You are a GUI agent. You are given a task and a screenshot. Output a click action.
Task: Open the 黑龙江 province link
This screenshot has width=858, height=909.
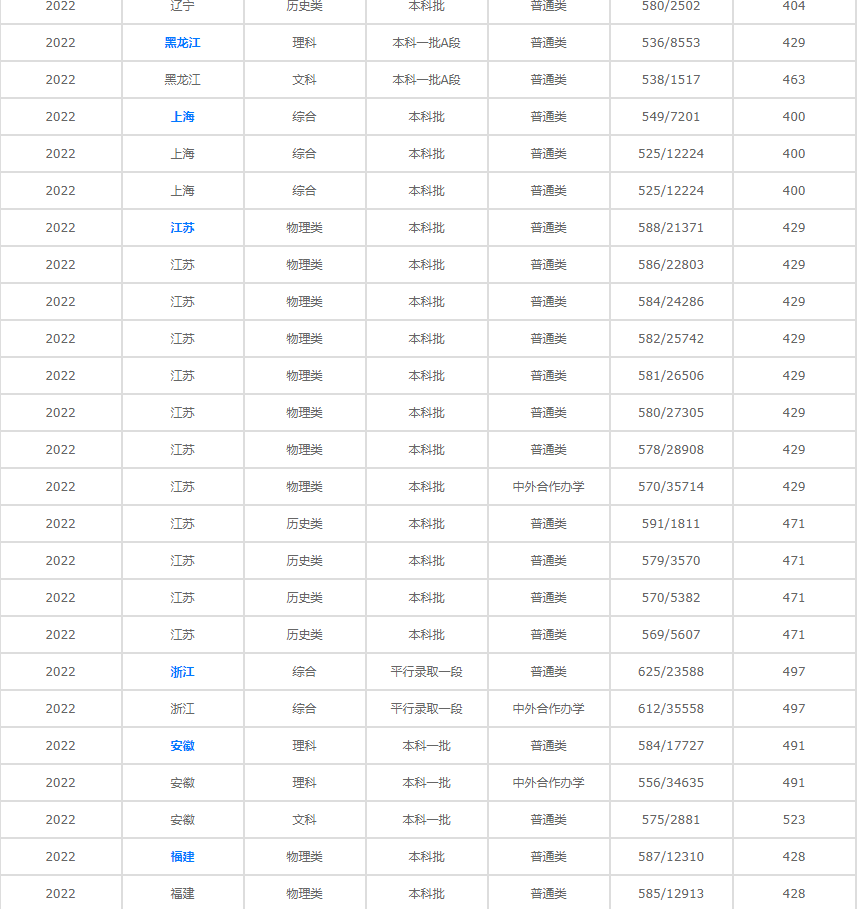(x=183, y=43)
